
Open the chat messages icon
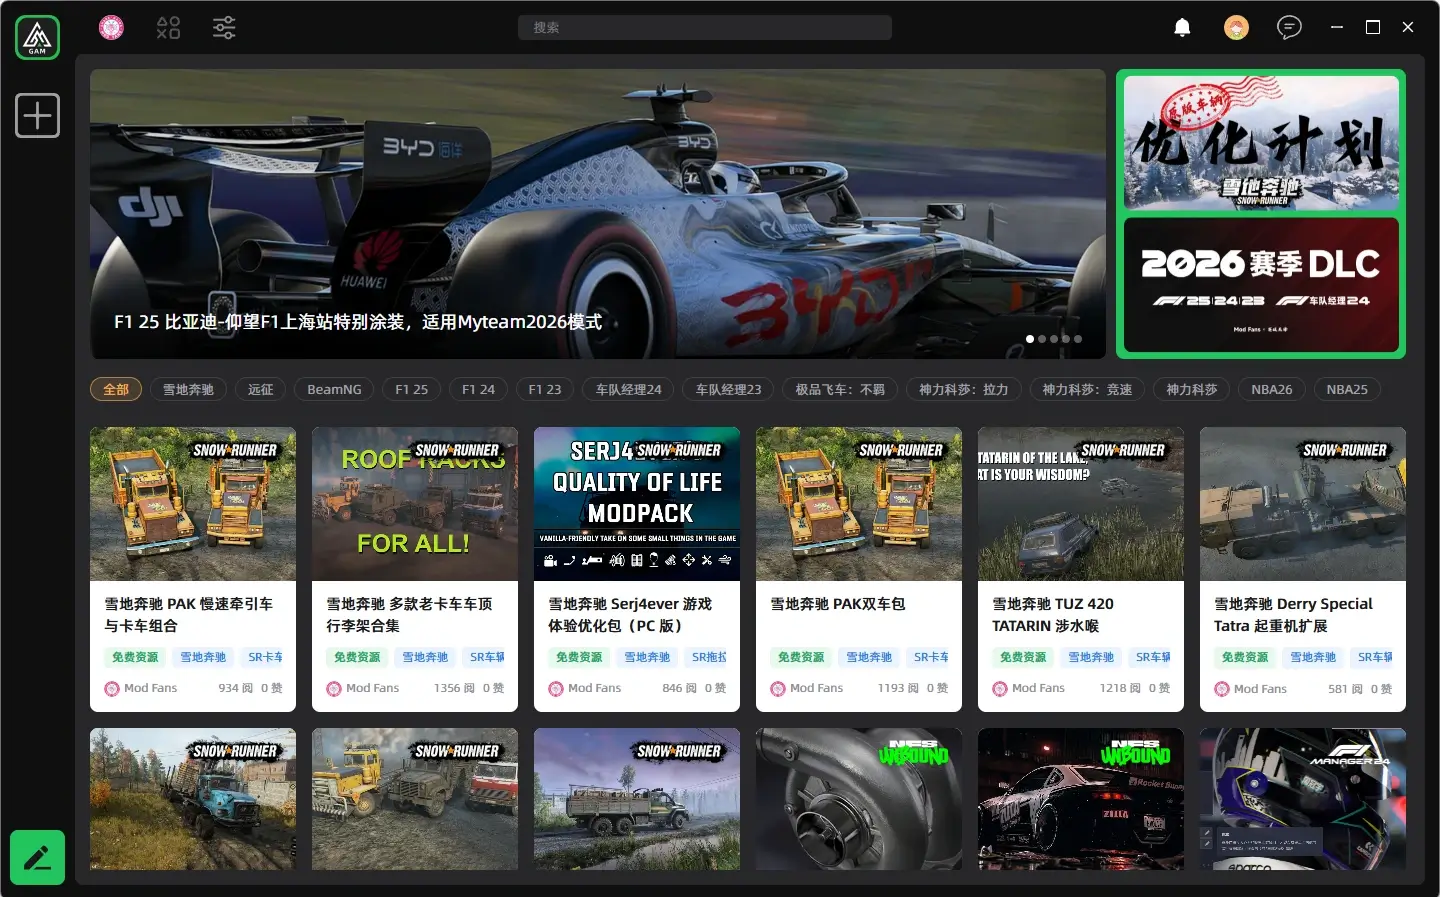click(x=1289, y=27)
